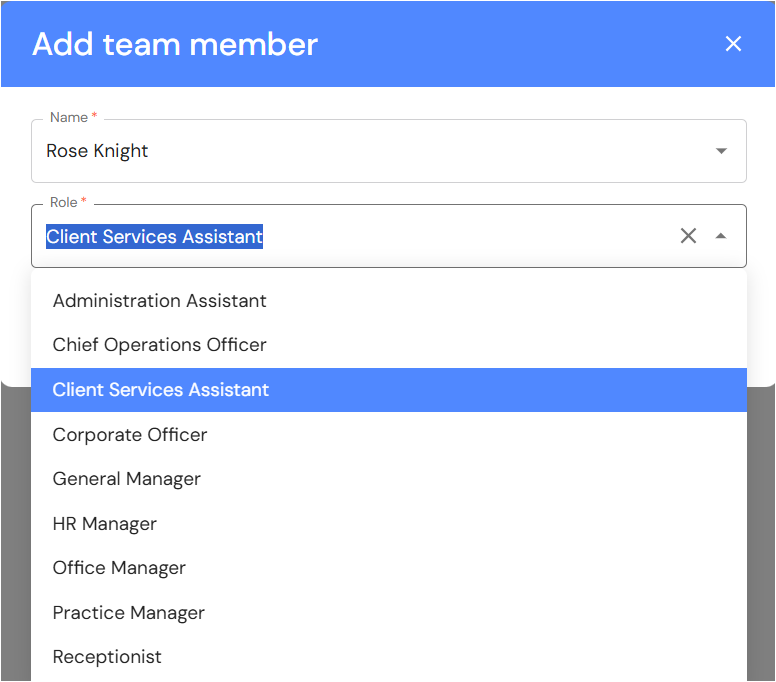Screen dimensions: 776x682
Task: Select Corporate Officer role option
Action: click(130, 435)
